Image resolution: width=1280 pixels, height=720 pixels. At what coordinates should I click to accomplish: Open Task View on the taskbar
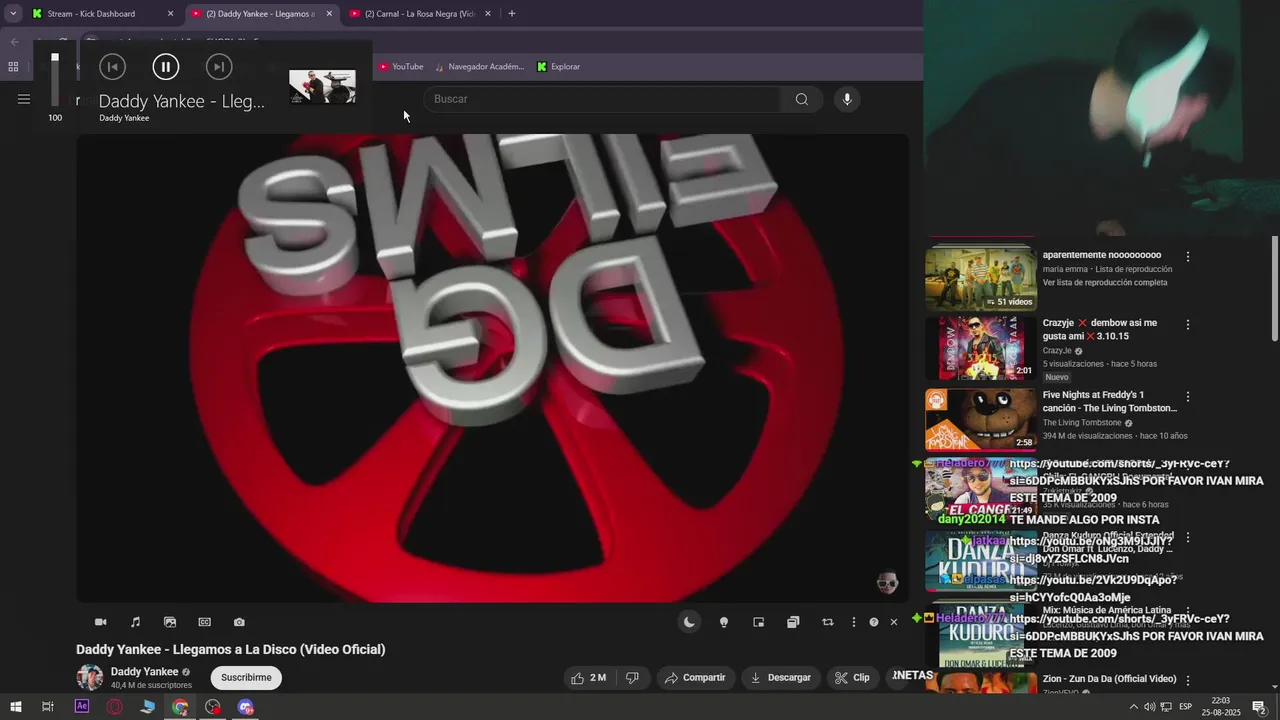coord(48,707)
